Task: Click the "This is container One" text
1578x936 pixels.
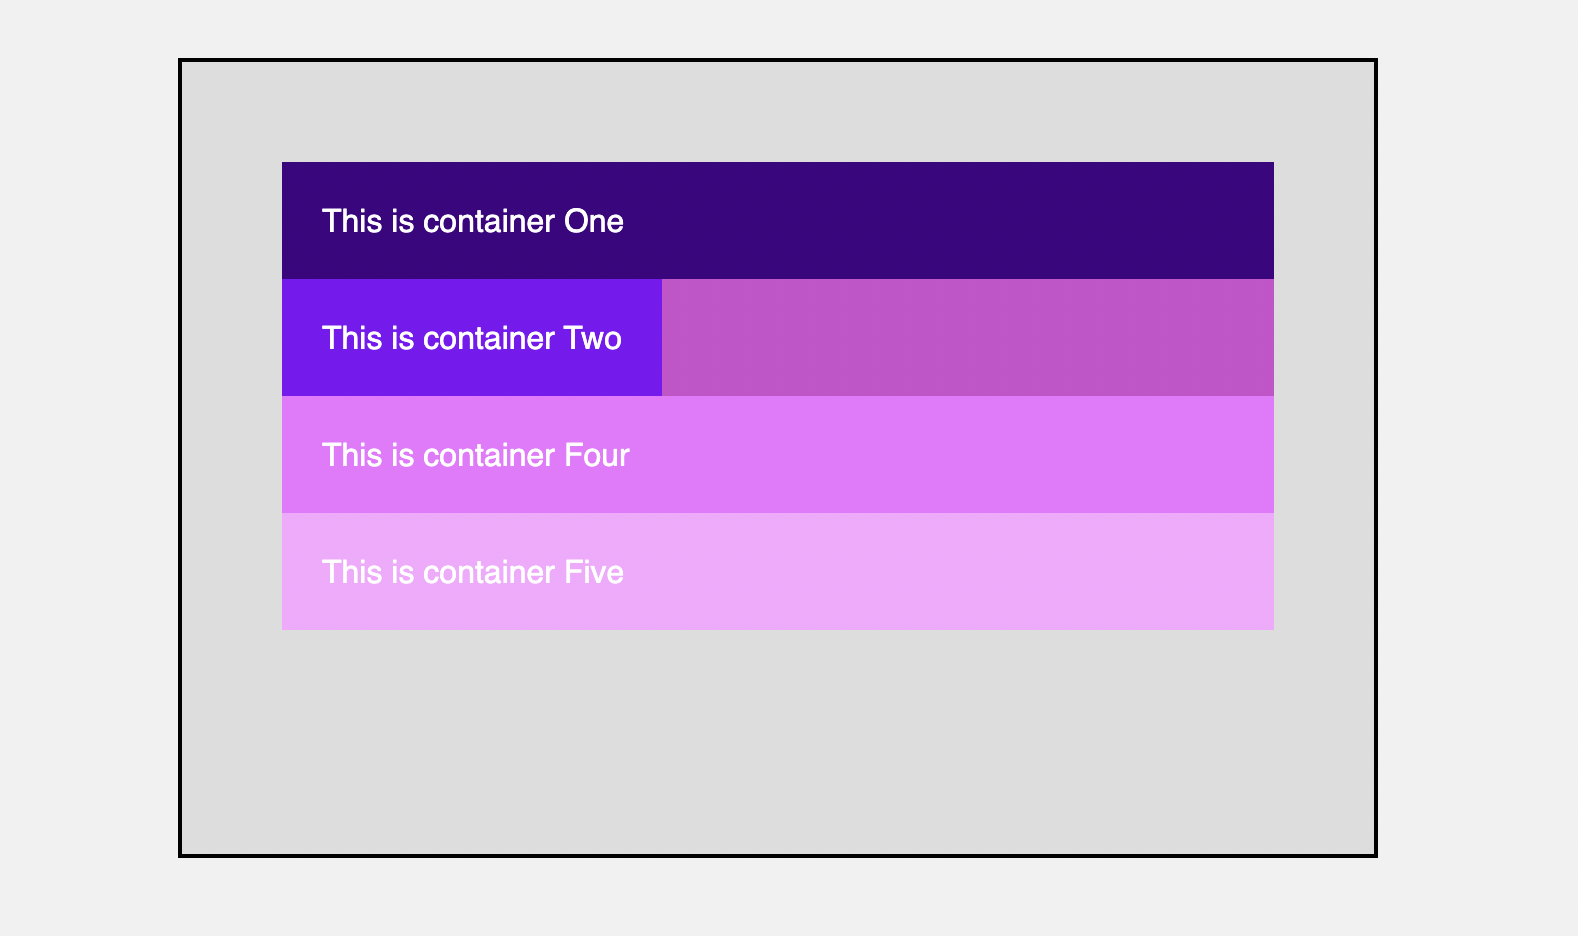Action: [472, 221]
